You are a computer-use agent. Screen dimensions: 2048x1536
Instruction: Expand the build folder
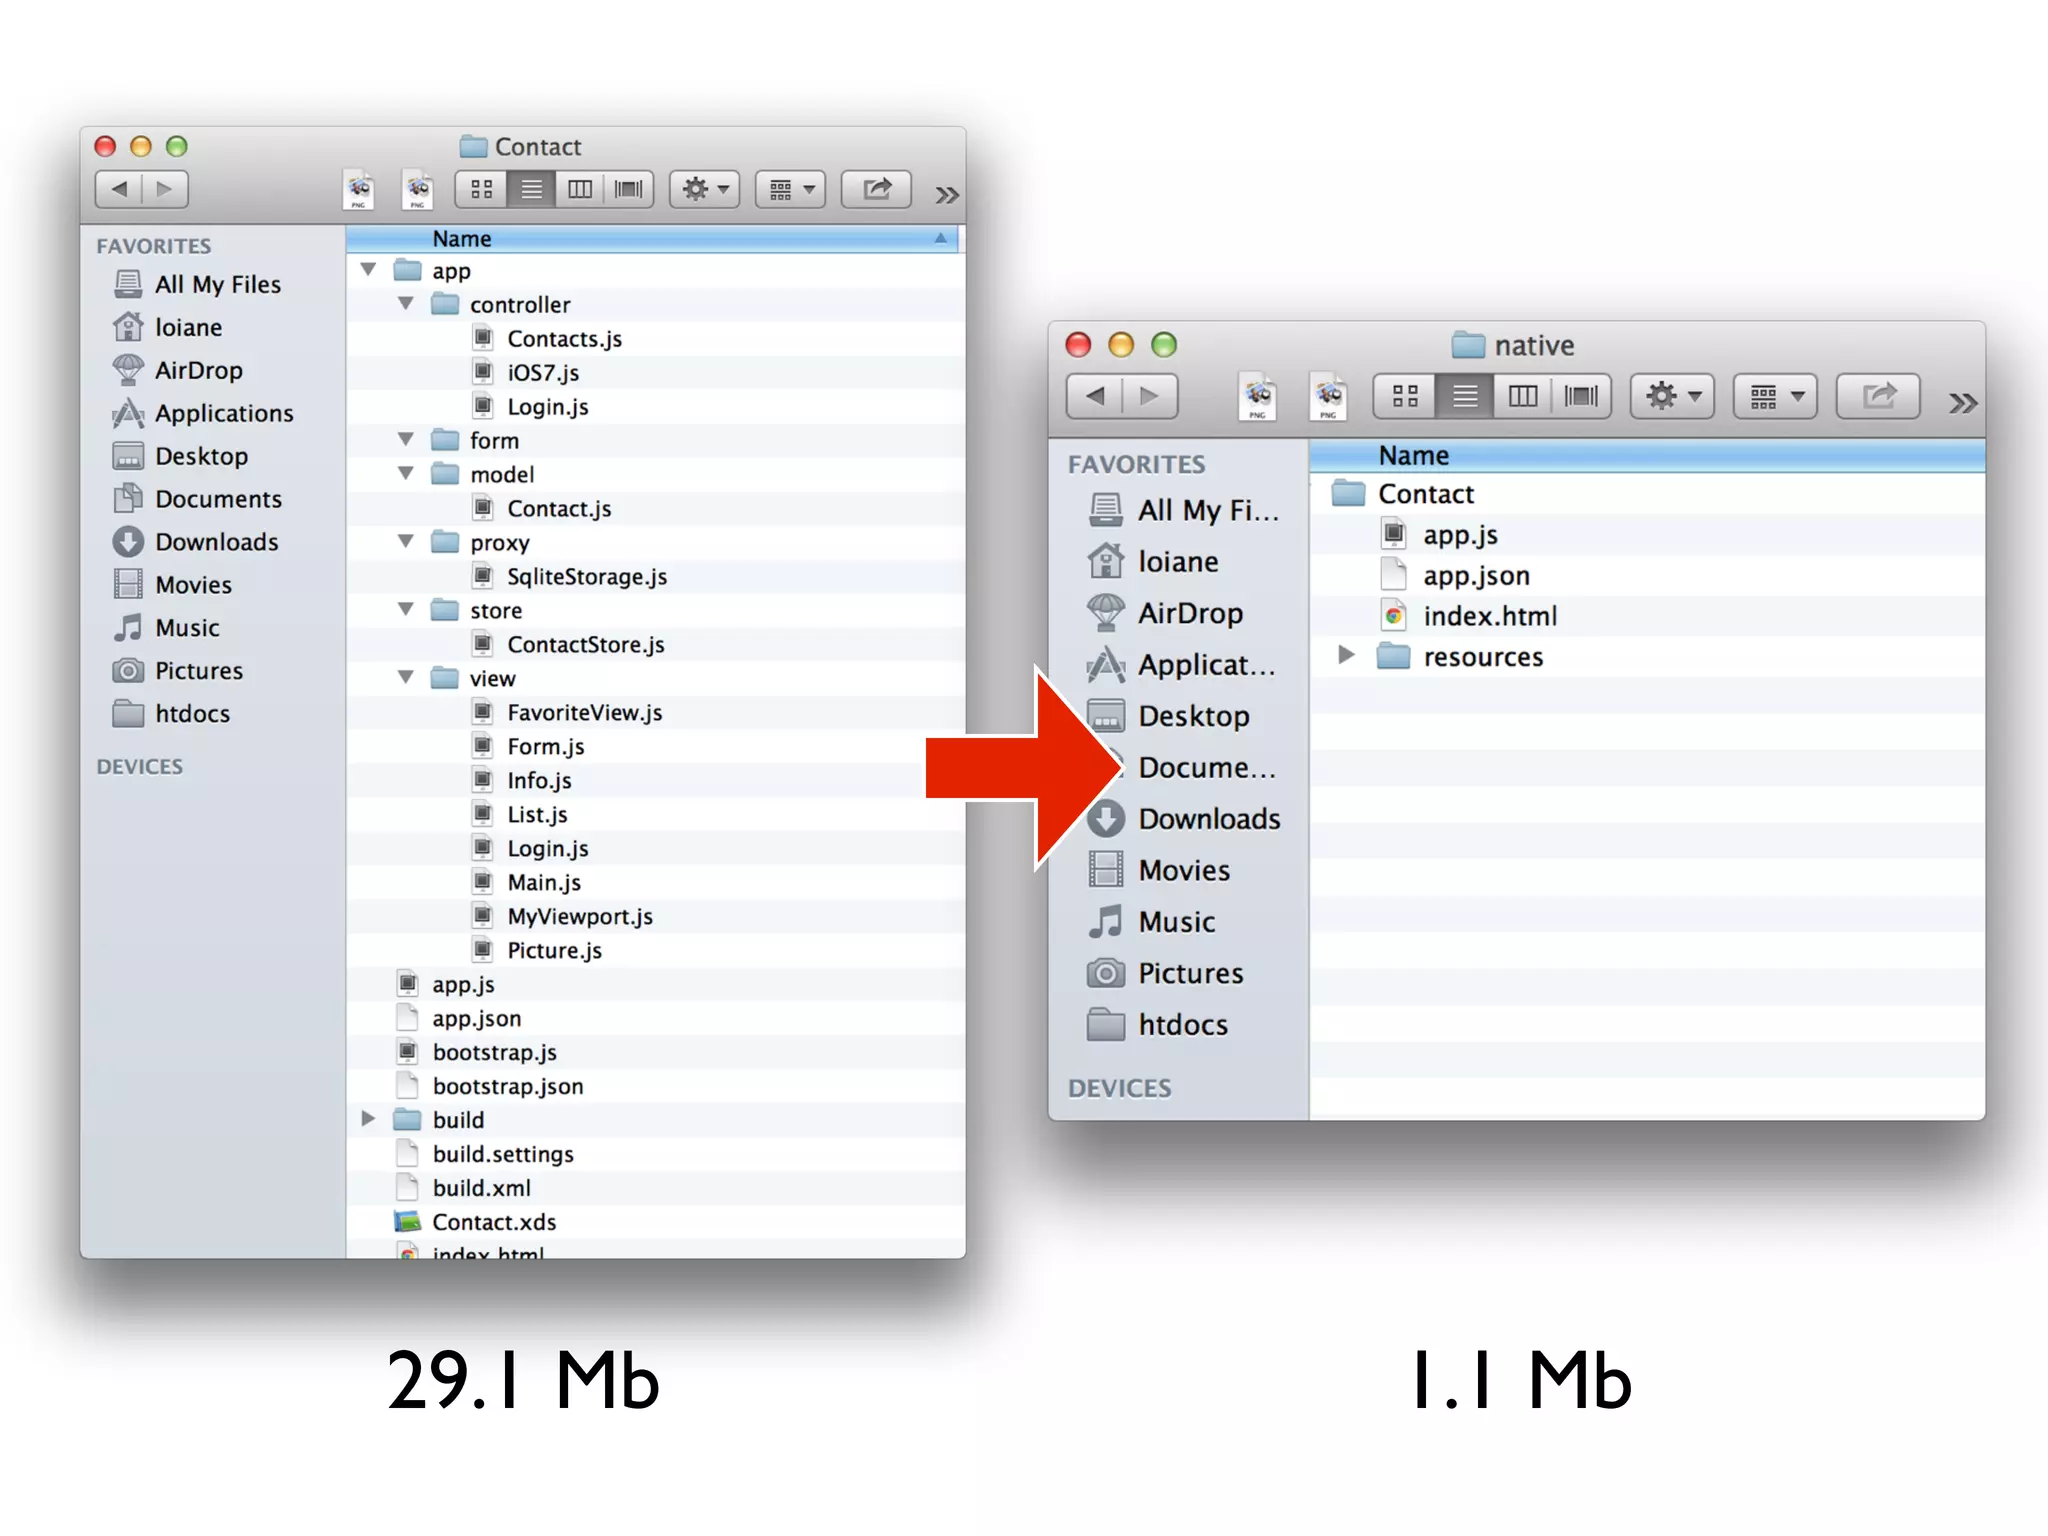pos(368,1119)
